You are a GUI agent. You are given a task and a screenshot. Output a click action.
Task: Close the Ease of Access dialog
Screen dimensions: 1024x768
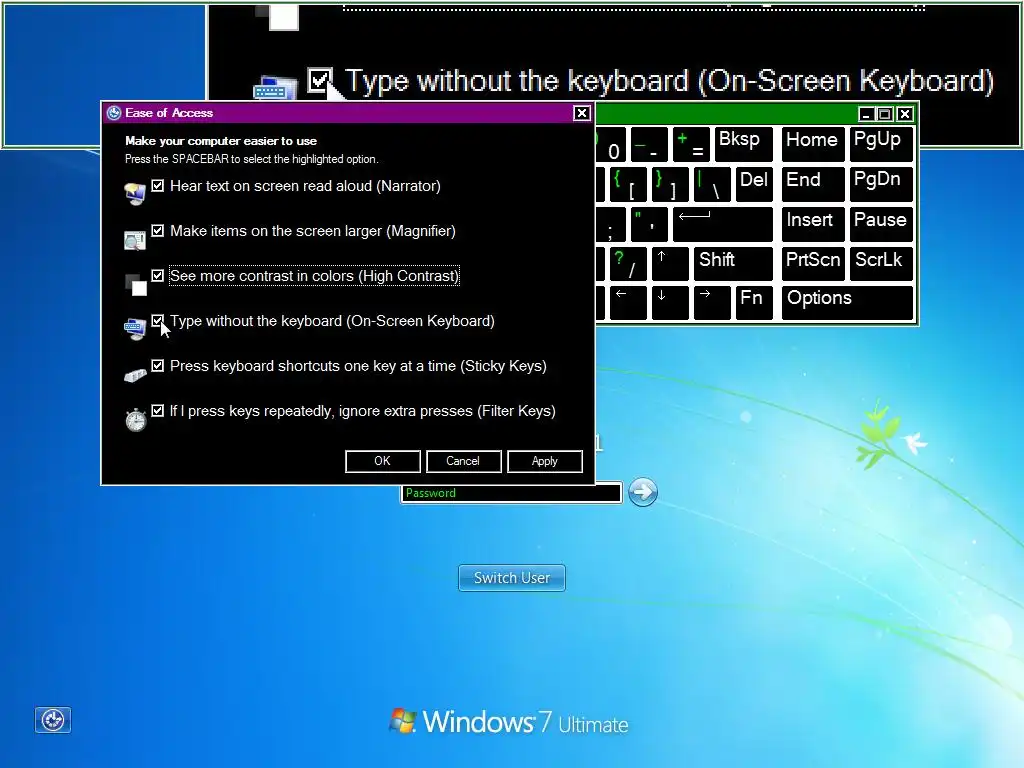coord(582,113)
